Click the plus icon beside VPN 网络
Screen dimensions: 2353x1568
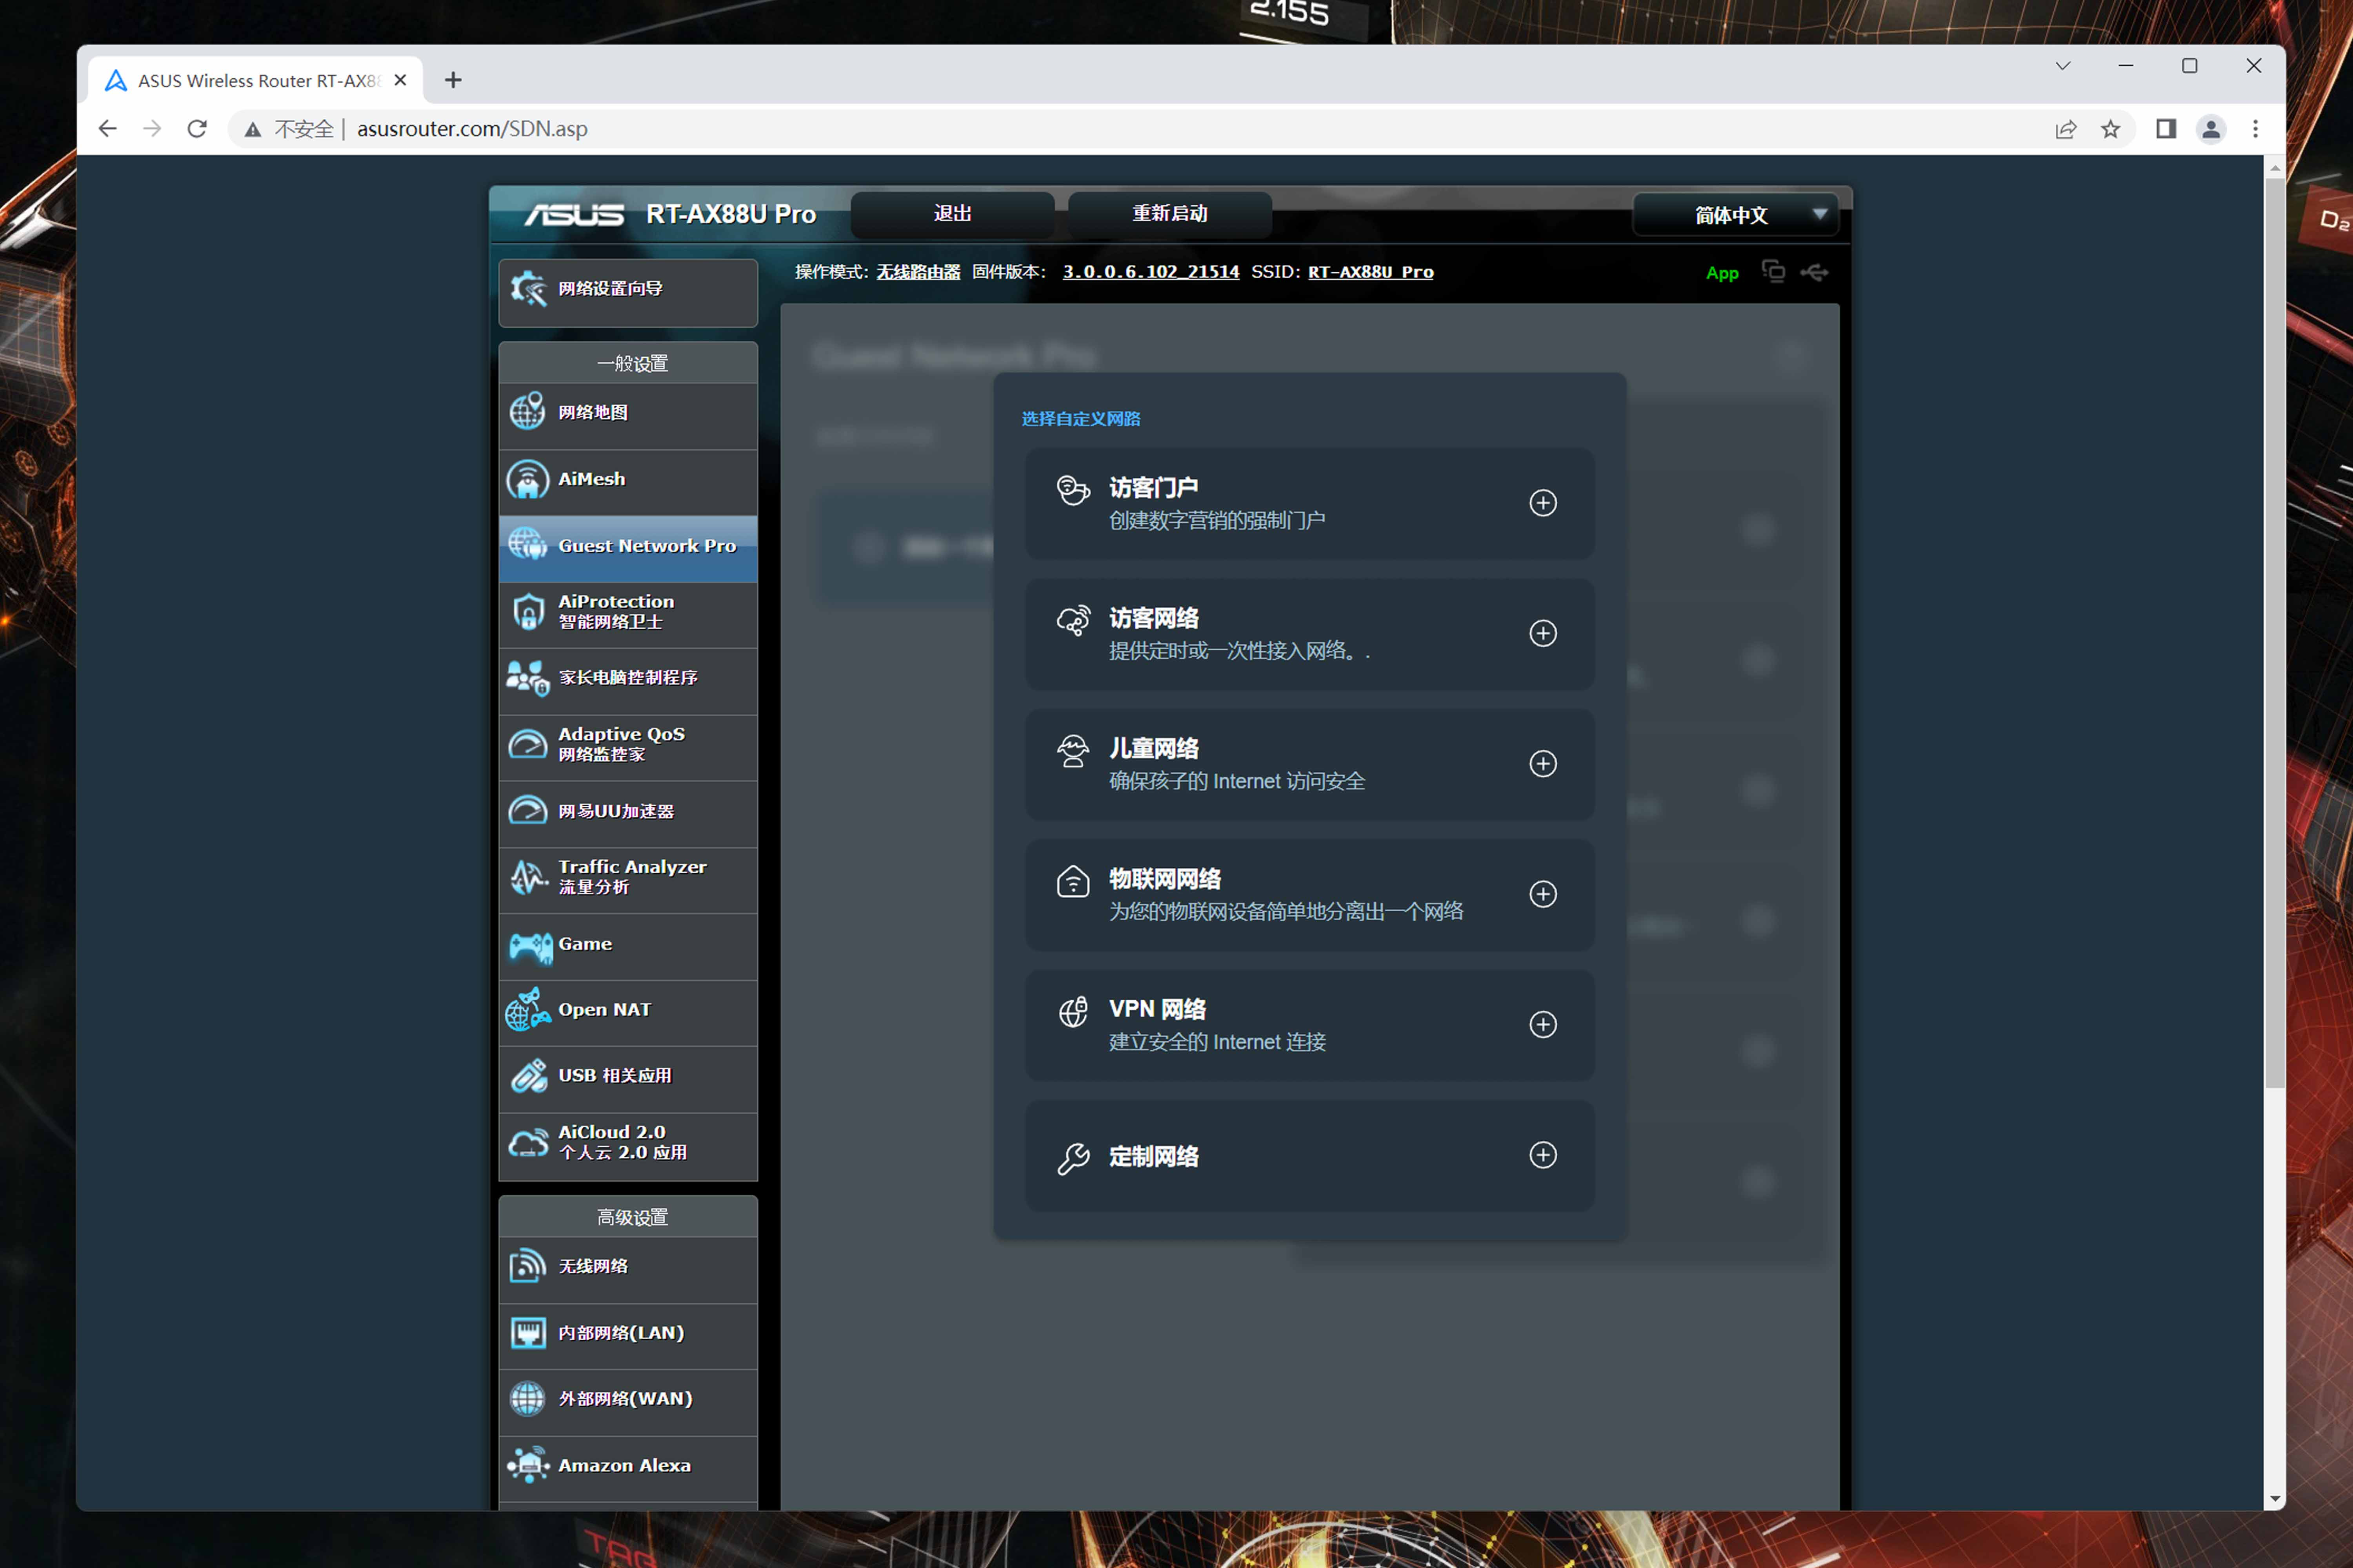1542,1024
